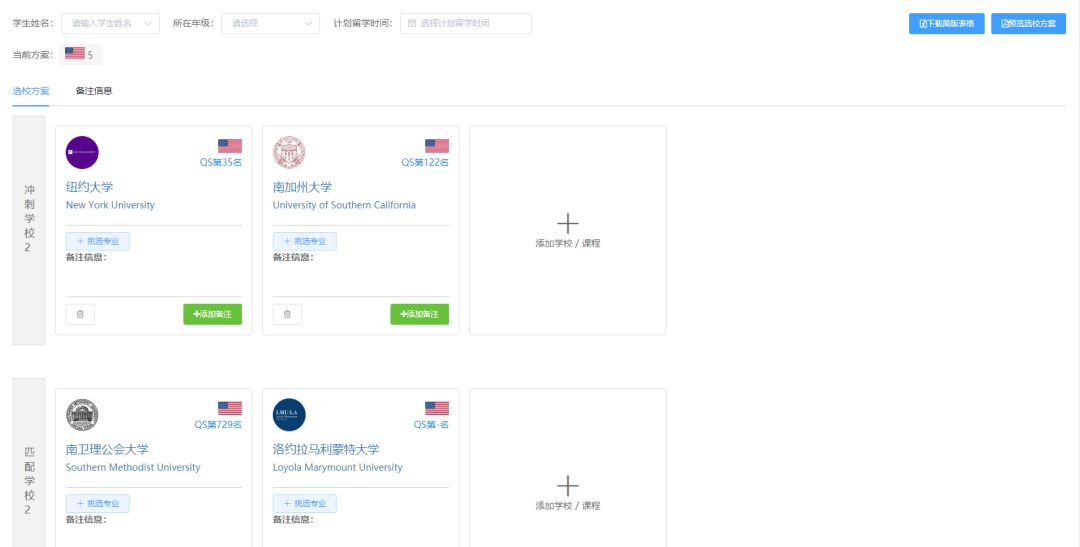1080x547 pixels.
Task: Click the US flag next to current plan
Action: [75, 54]
